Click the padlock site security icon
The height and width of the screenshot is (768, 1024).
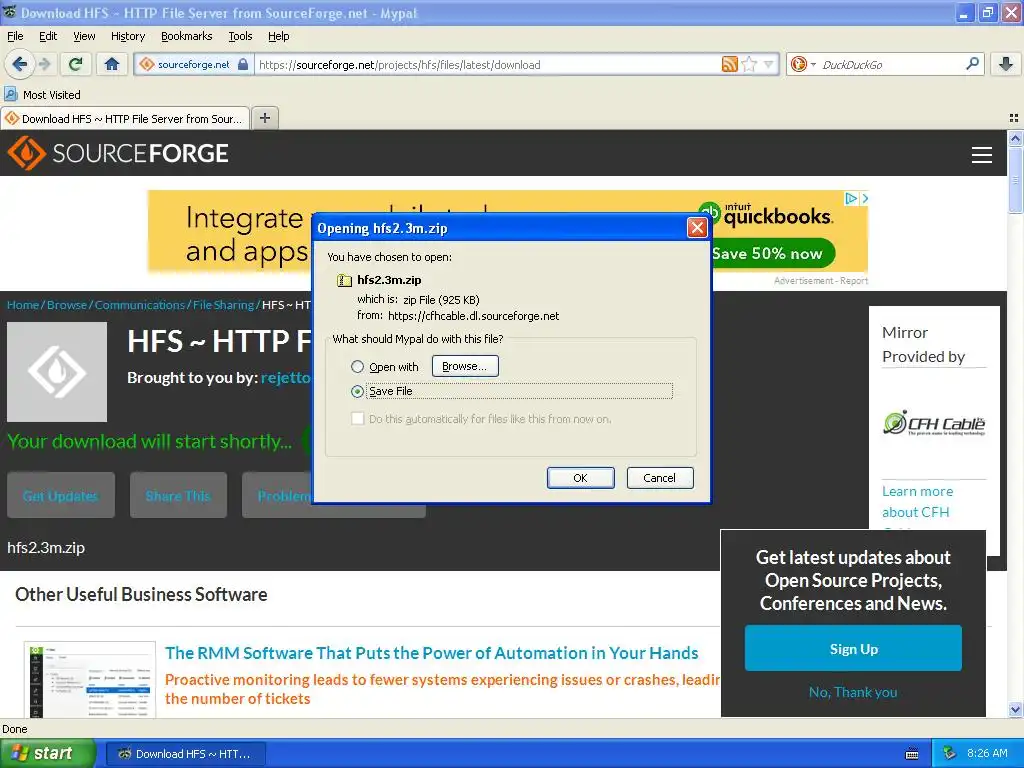point(243,64)
